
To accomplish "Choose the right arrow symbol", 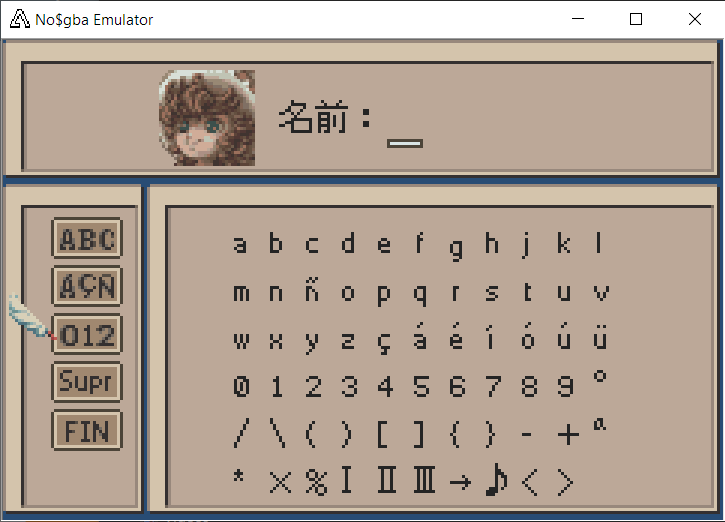I will point(459,482).
